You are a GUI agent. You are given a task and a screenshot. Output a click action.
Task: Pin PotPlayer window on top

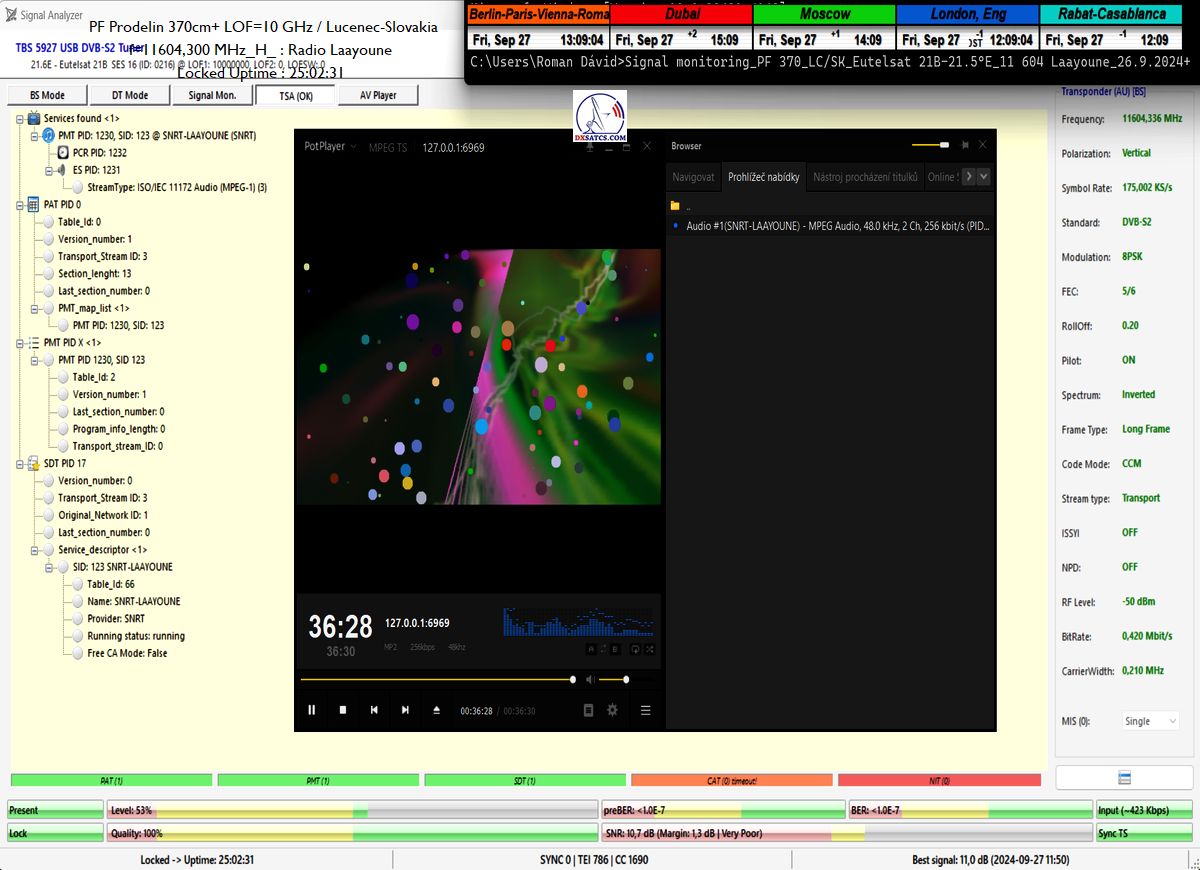point(589,146)
